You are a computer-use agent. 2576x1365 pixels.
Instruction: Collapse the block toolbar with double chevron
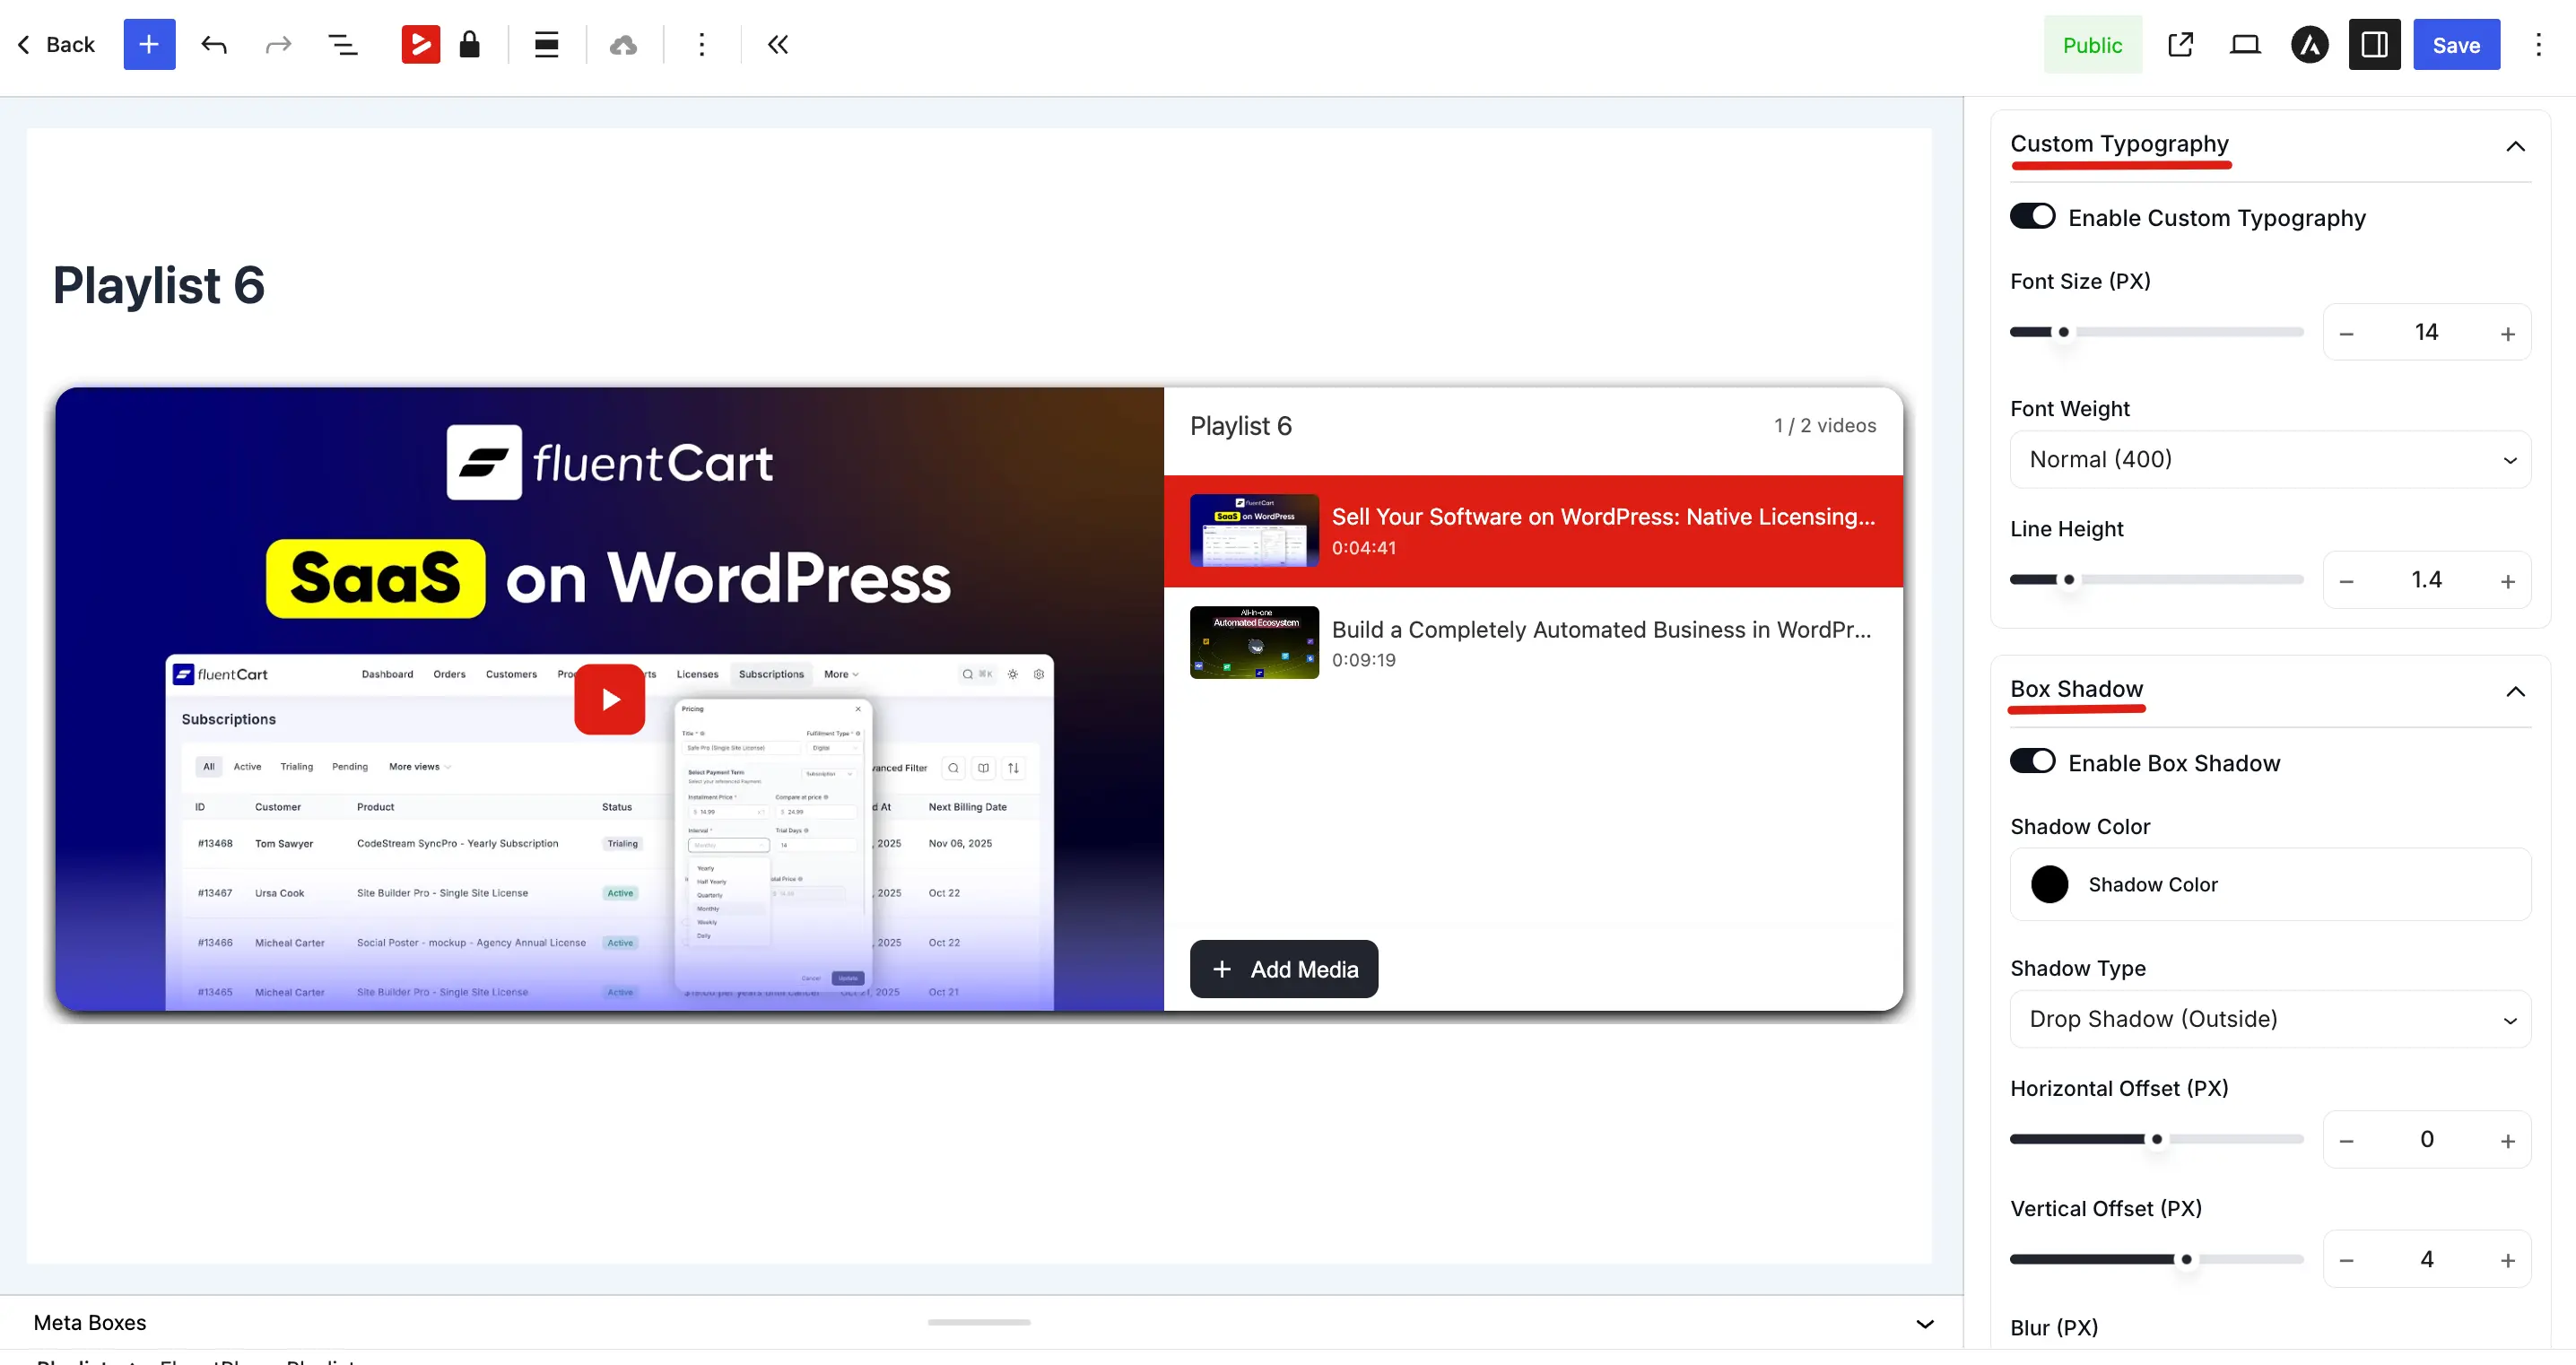coord(778,45)
